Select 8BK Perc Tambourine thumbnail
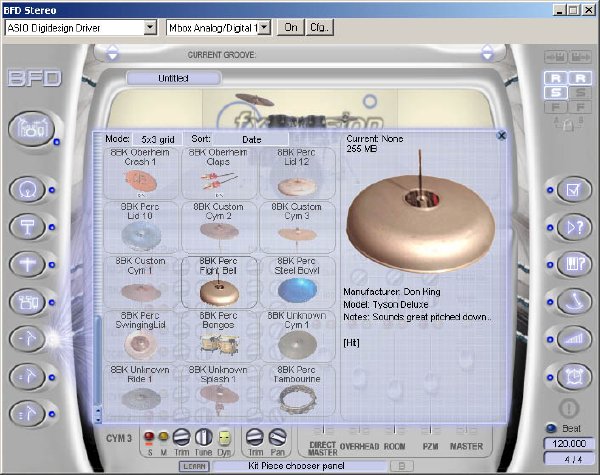 click(x=297, y=391)
